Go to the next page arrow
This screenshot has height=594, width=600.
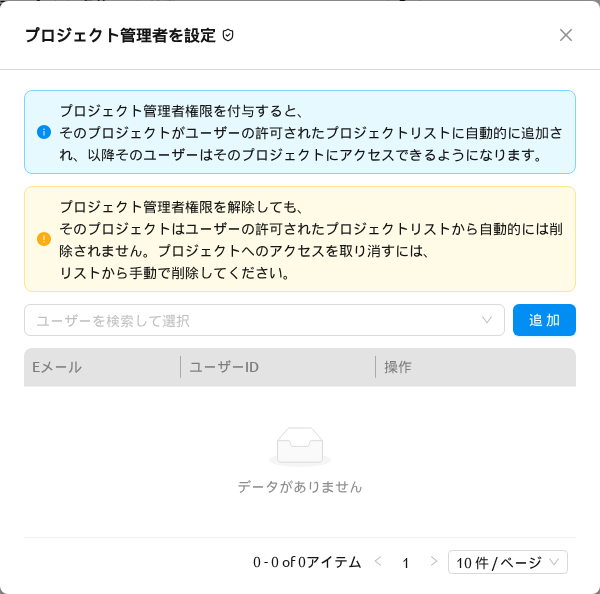click(433, 562)
